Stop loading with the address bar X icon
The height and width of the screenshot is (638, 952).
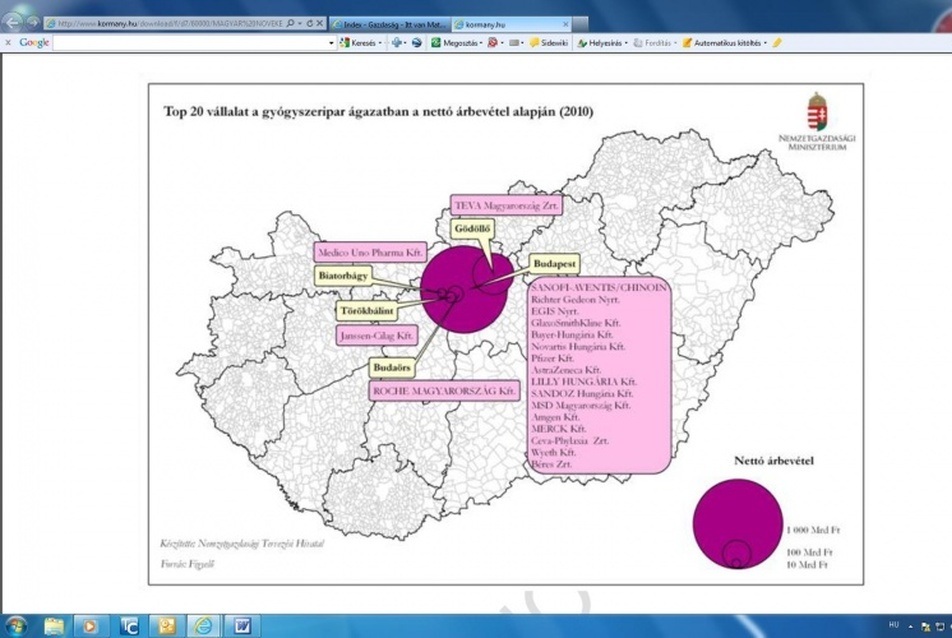(x=319, y=24)
